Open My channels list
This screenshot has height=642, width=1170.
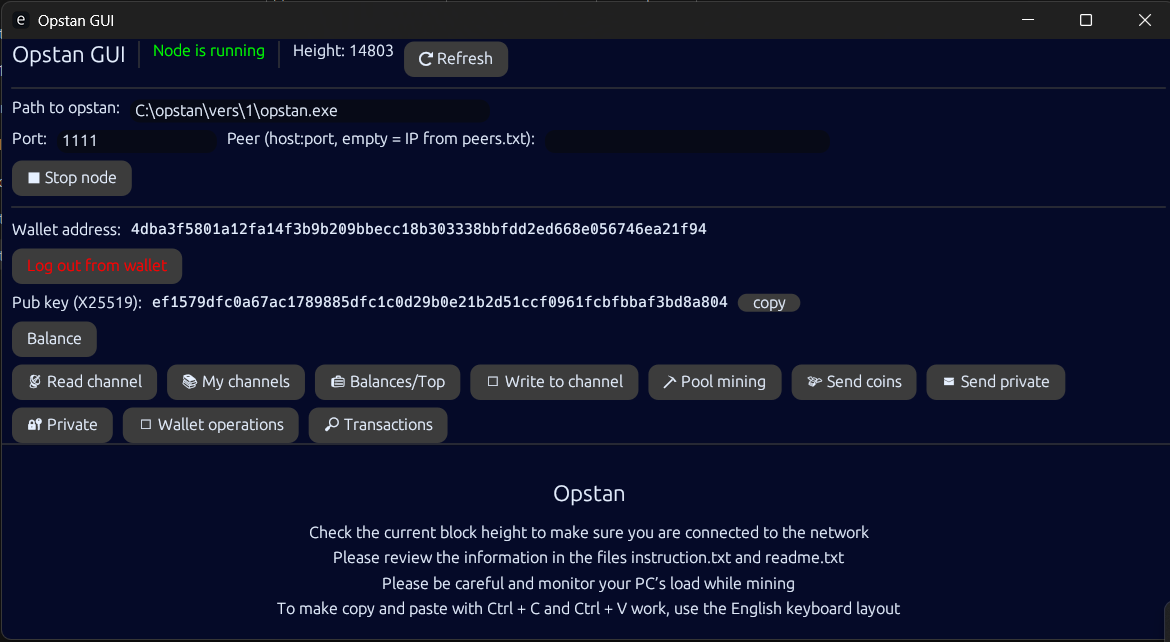[x=235, y=382]
